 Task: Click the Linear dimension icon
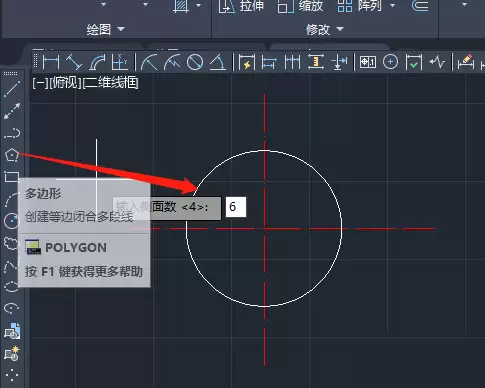coord(51,62)
